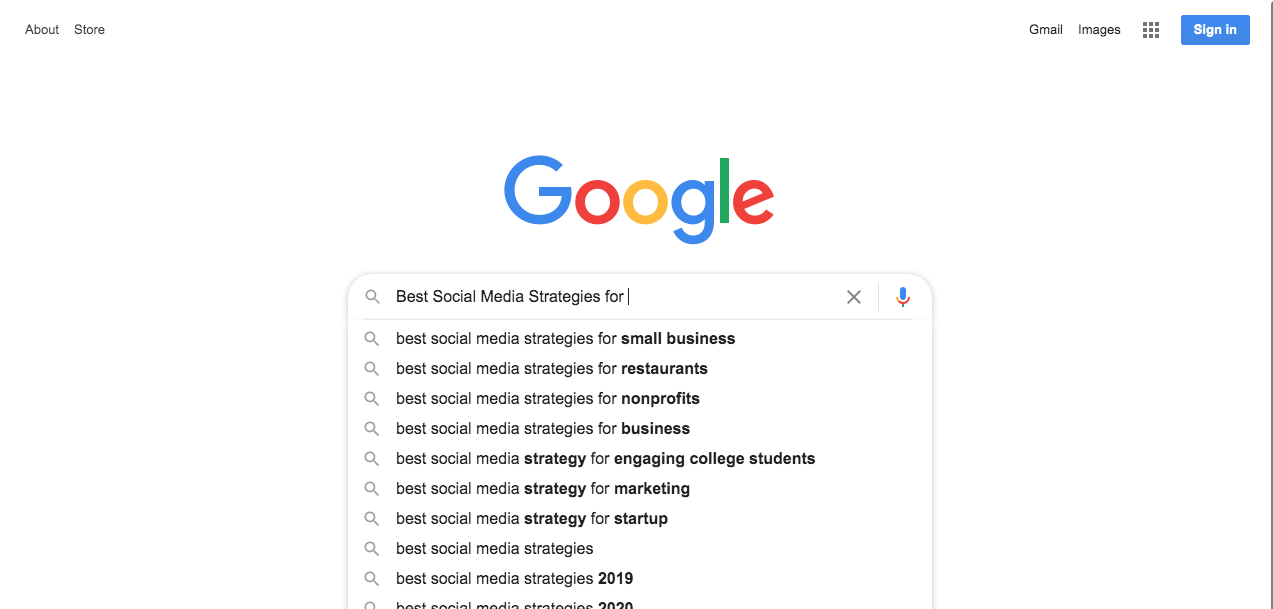This screenshot has height=609, width=1273.
Task: Open the About link
Action: pos(42,30)
